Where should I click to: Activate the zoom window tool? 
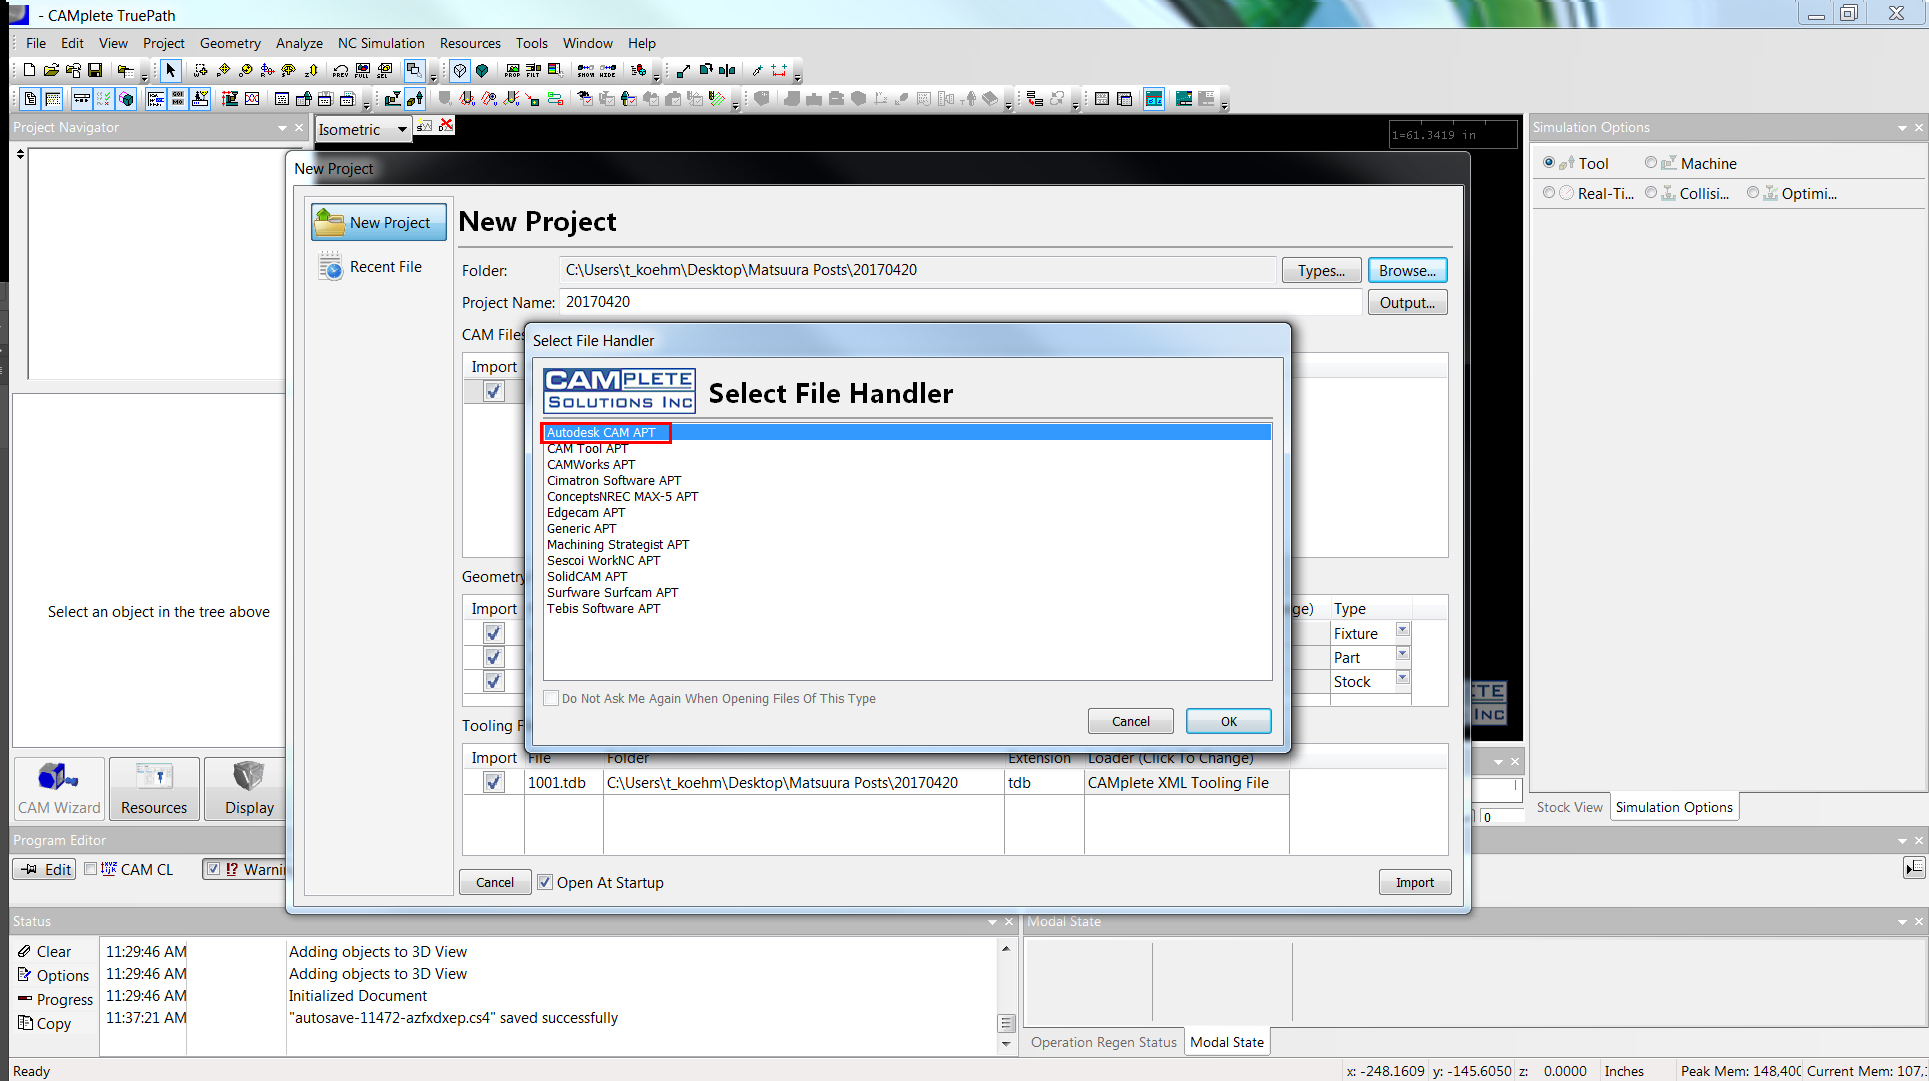pos(201,70)
